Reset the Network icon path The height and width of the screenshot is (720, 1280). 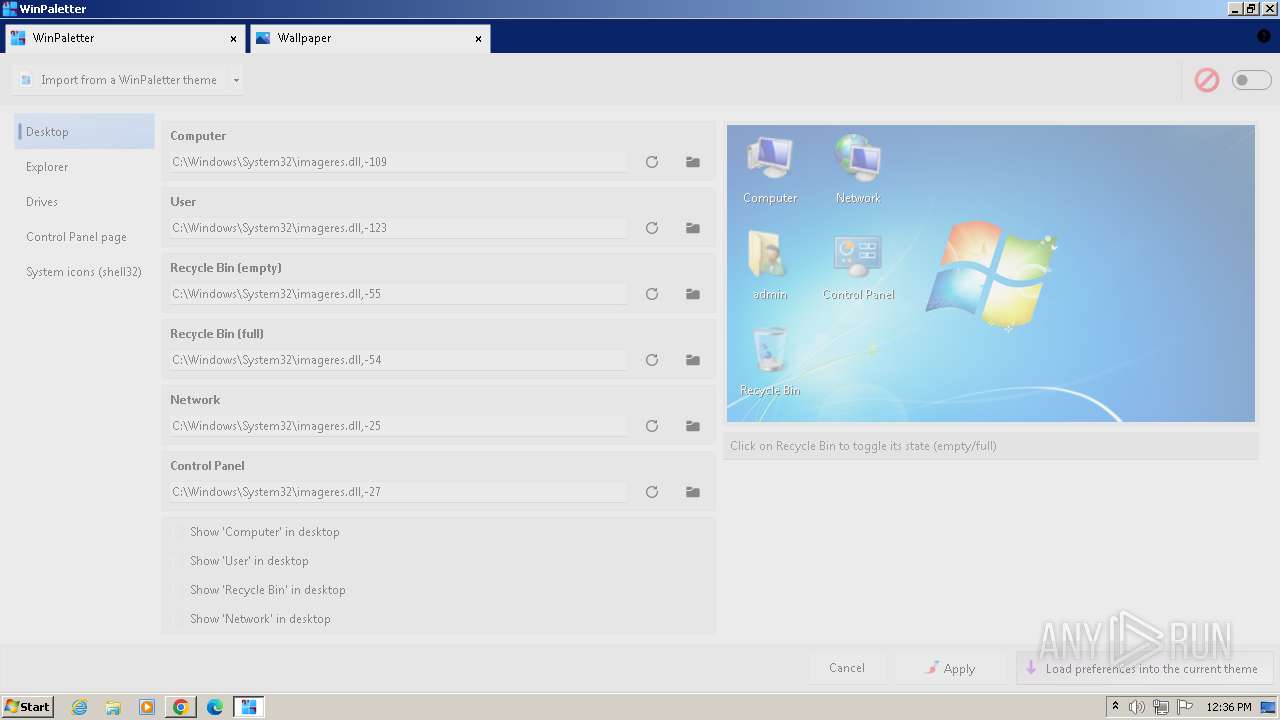pyautogui.click(x=652, y=426)
